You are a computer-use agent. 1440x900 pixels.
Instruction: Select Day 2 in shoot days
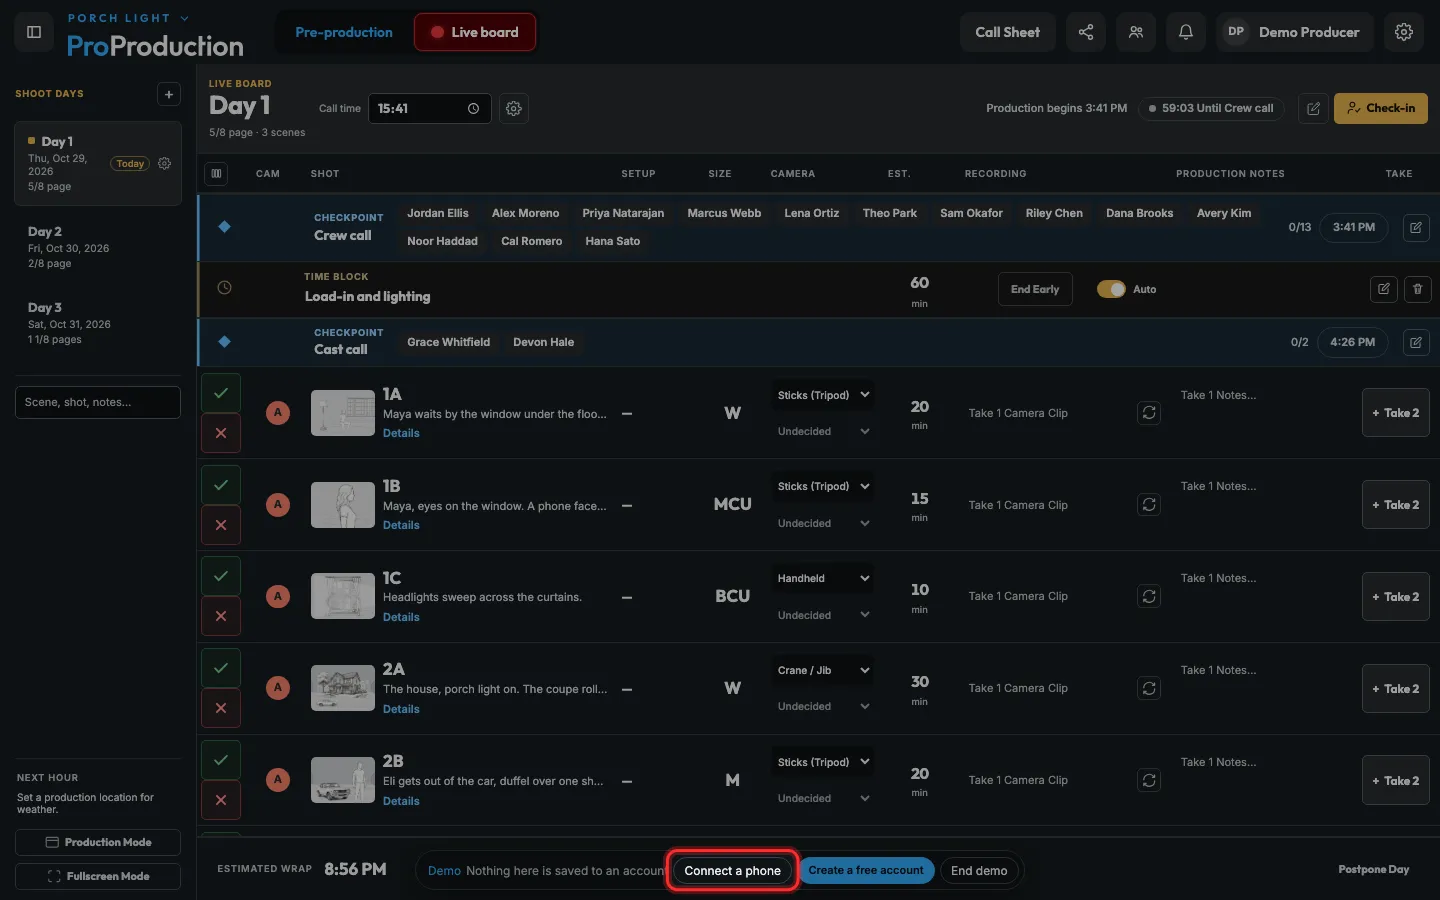click(x=98, y=247)
